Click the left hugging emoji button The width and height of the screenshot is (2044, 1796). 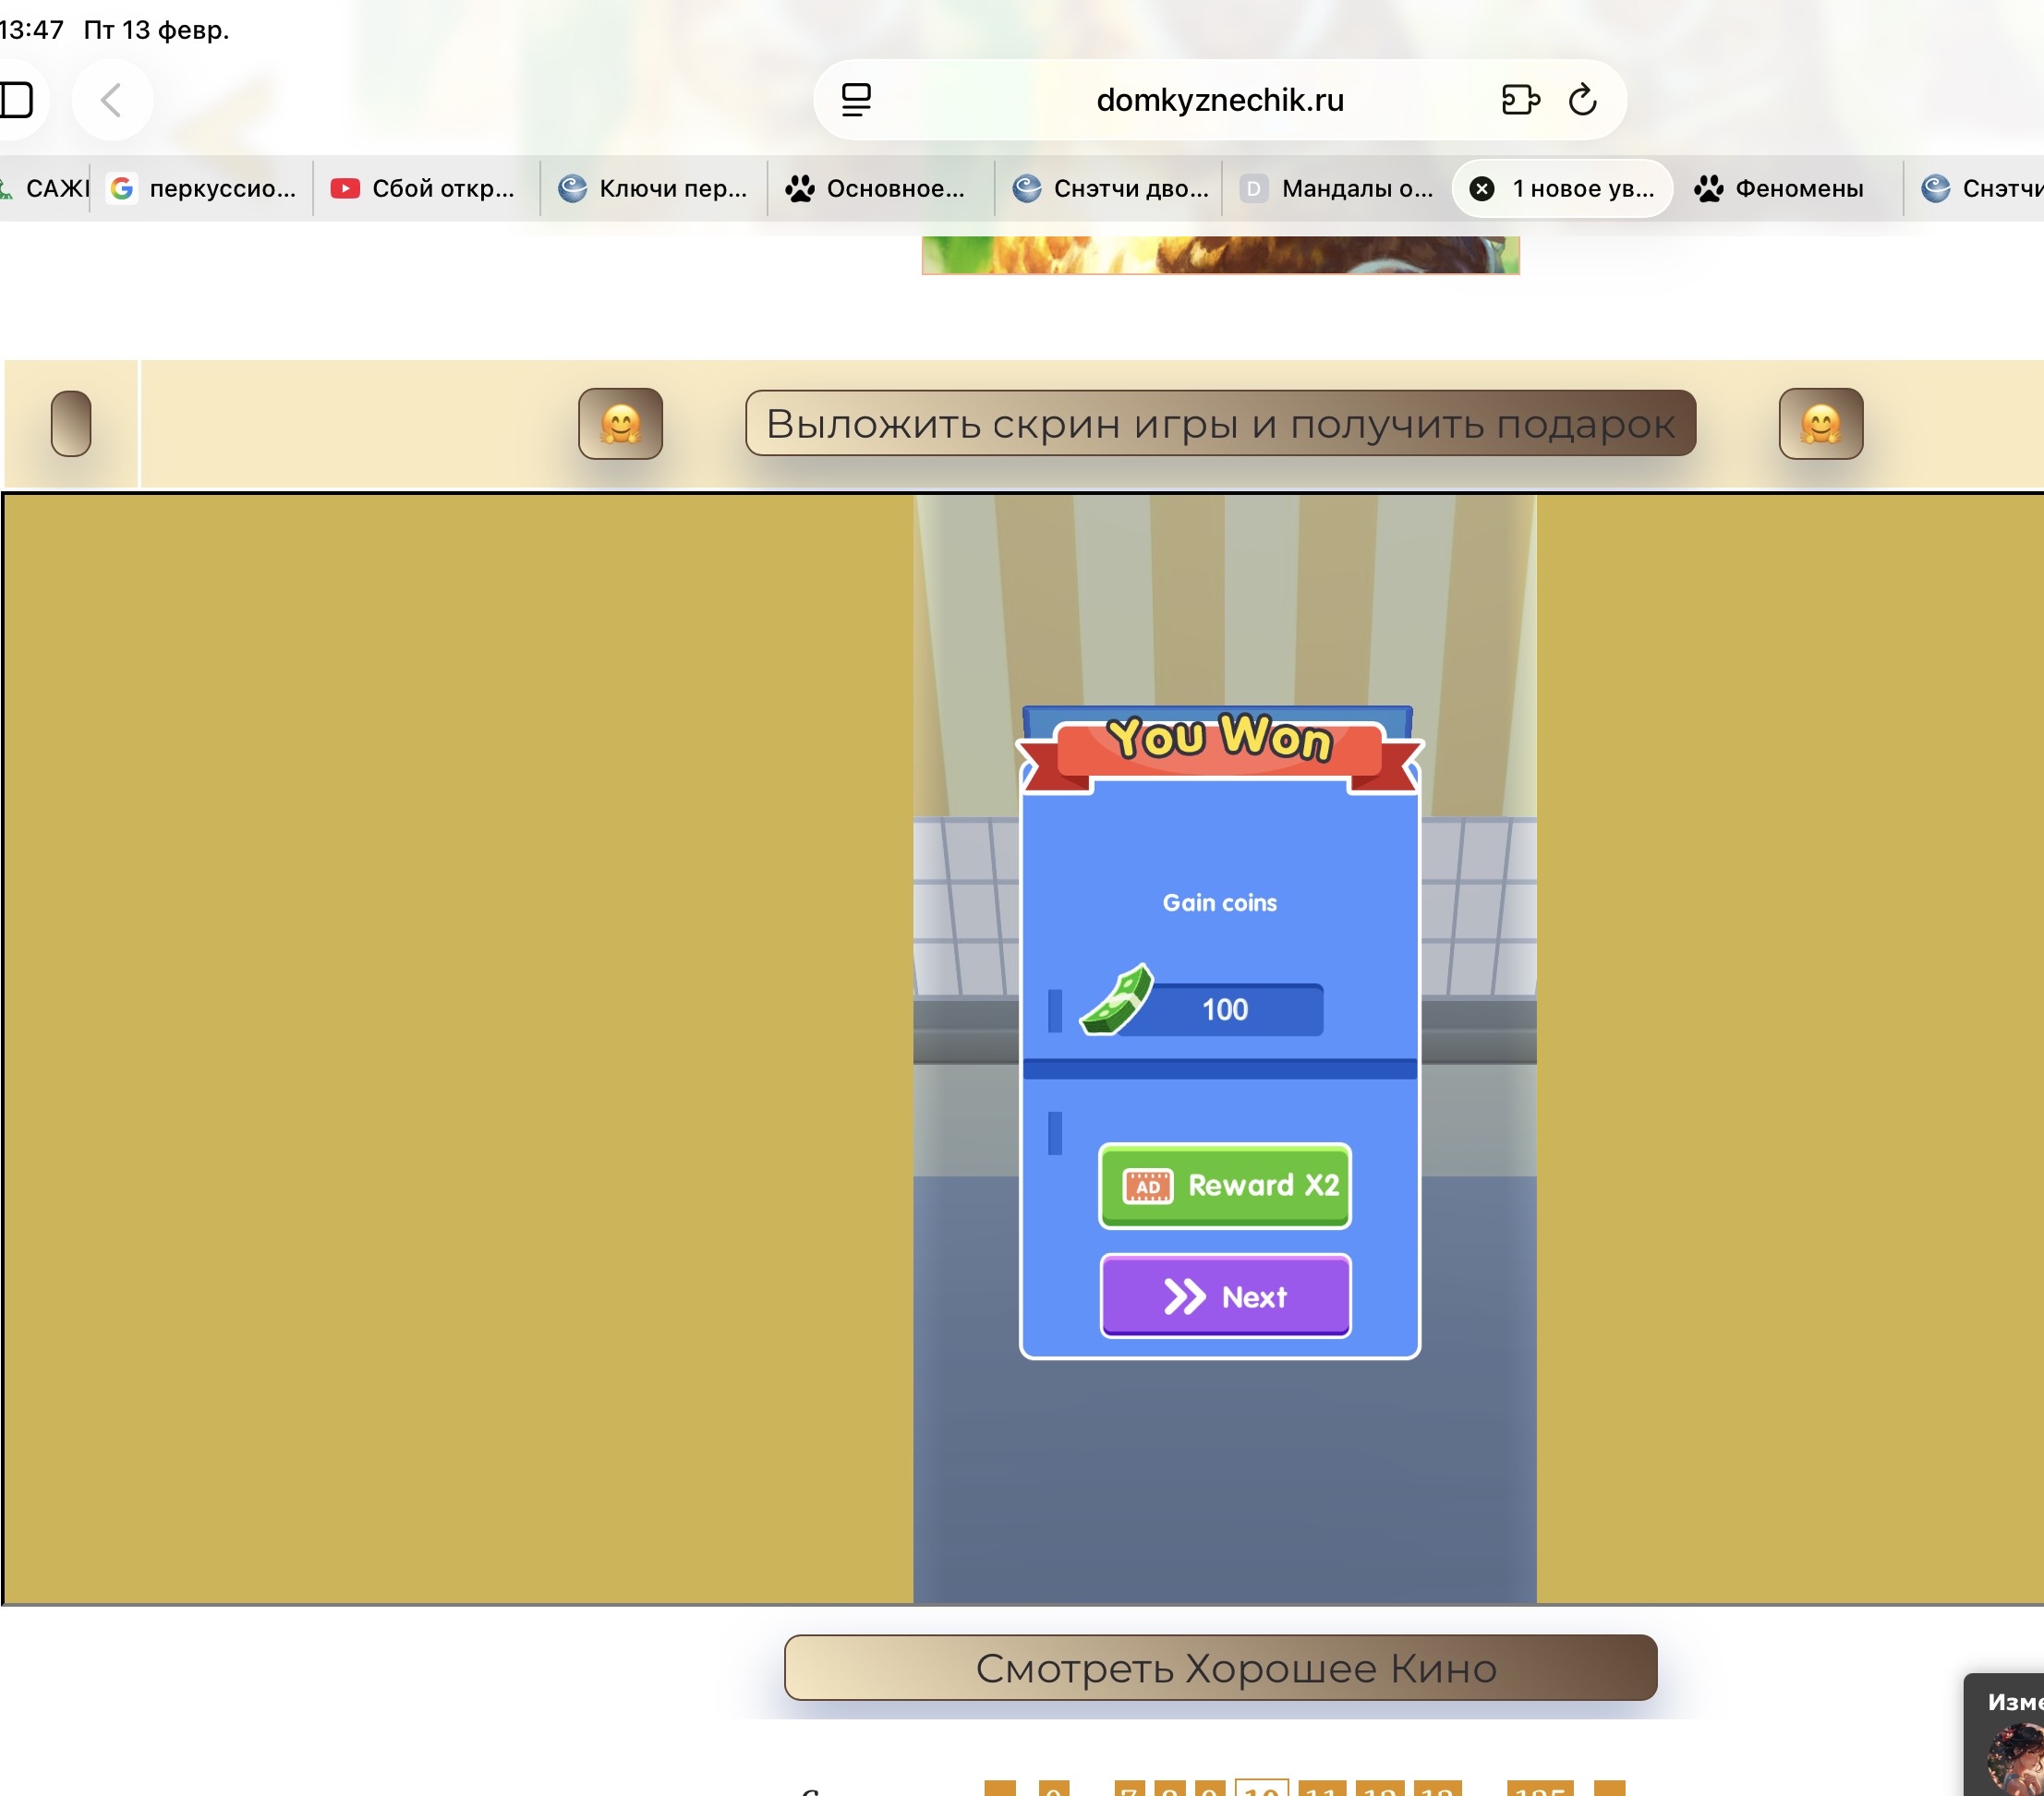(620, 424)
